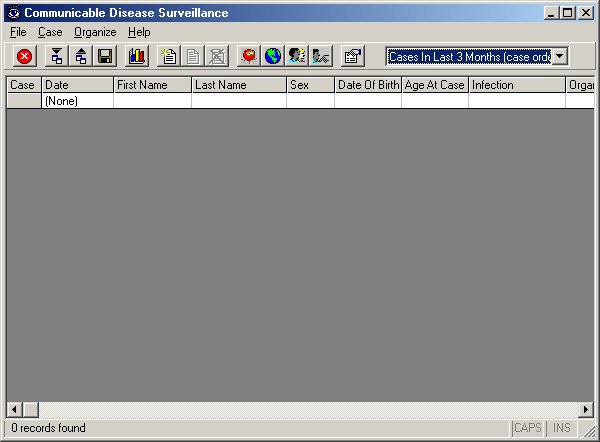Click the '0 records found' status text
This screenshot has height=442, width=600.
coord(48,428)
